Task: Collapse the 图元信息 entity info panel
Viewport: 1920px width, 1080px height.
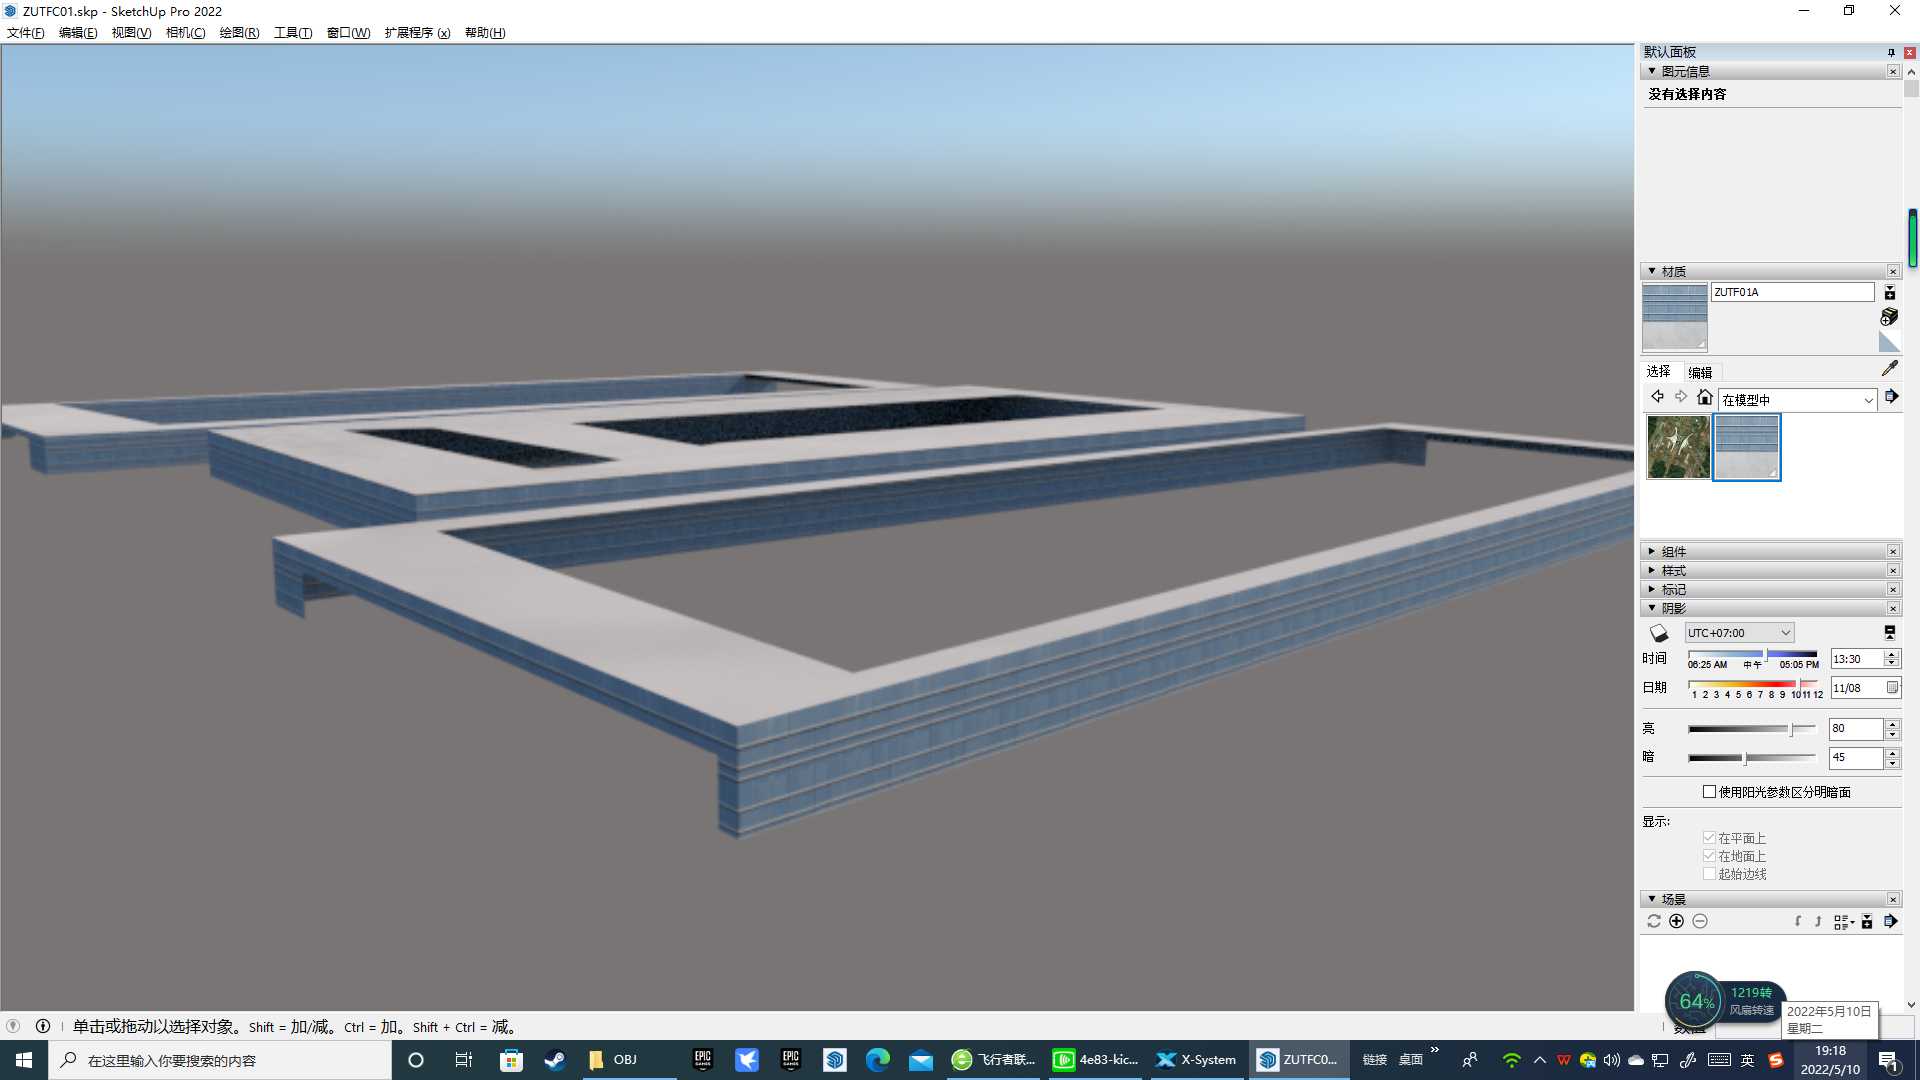Action: 1652,71
